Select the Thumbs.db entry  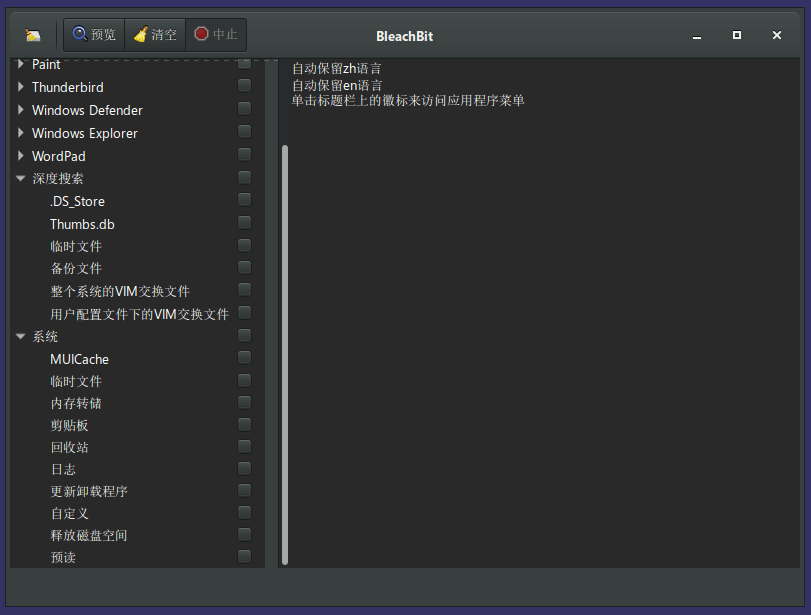(x=82, y=224)
